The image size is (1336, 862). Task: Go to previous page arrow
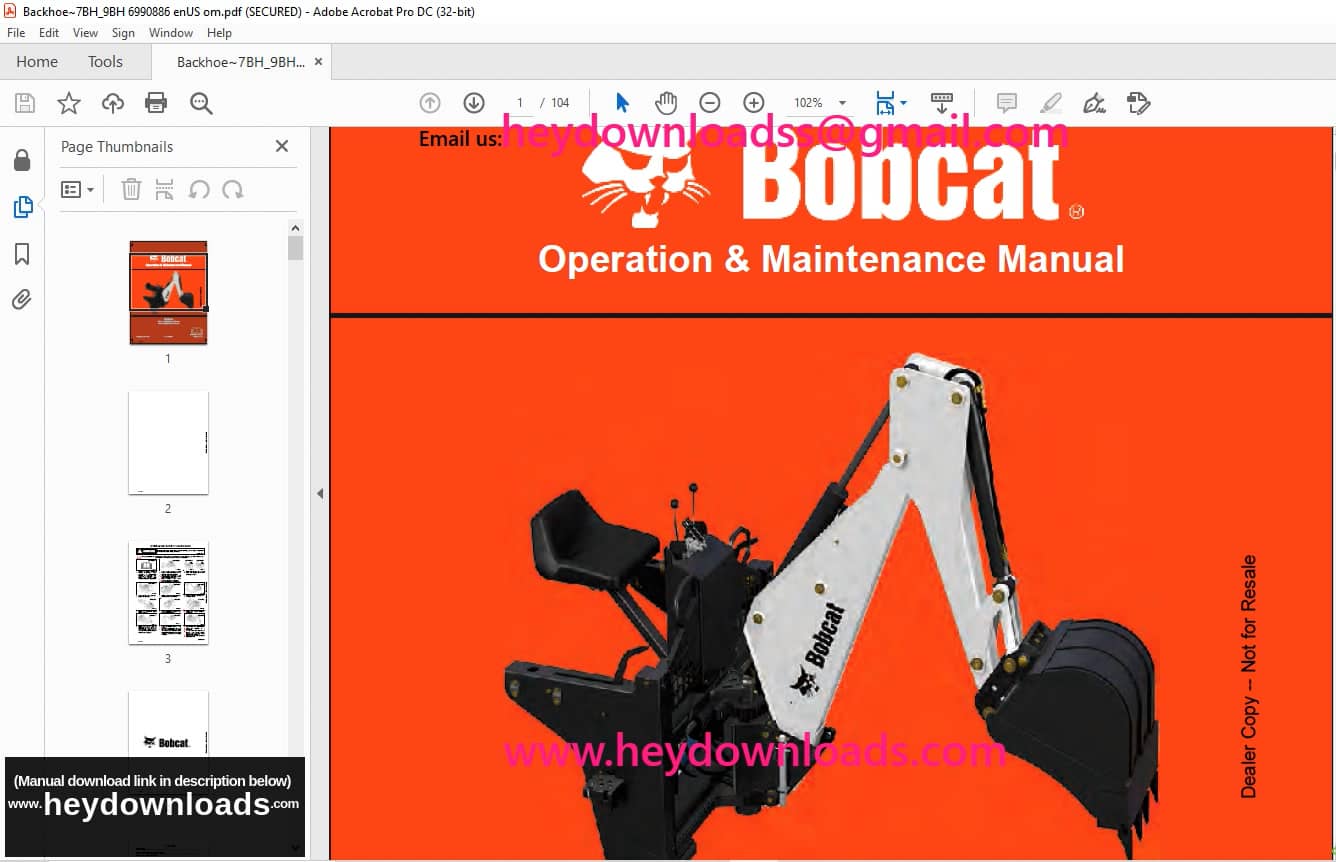click(430, 103)
